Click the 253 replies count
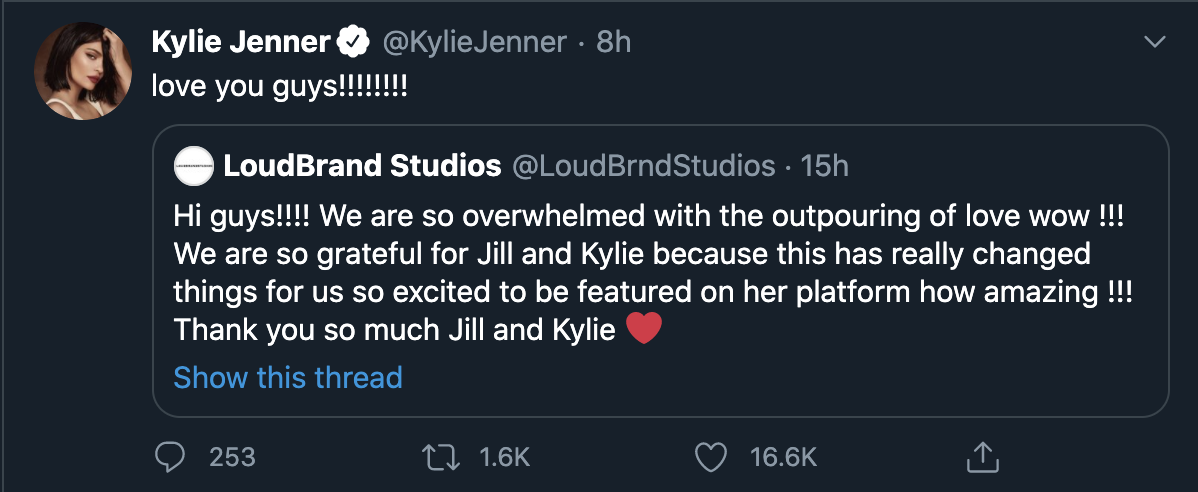Screen dimensions: 1198x492 tap(233, 457)
